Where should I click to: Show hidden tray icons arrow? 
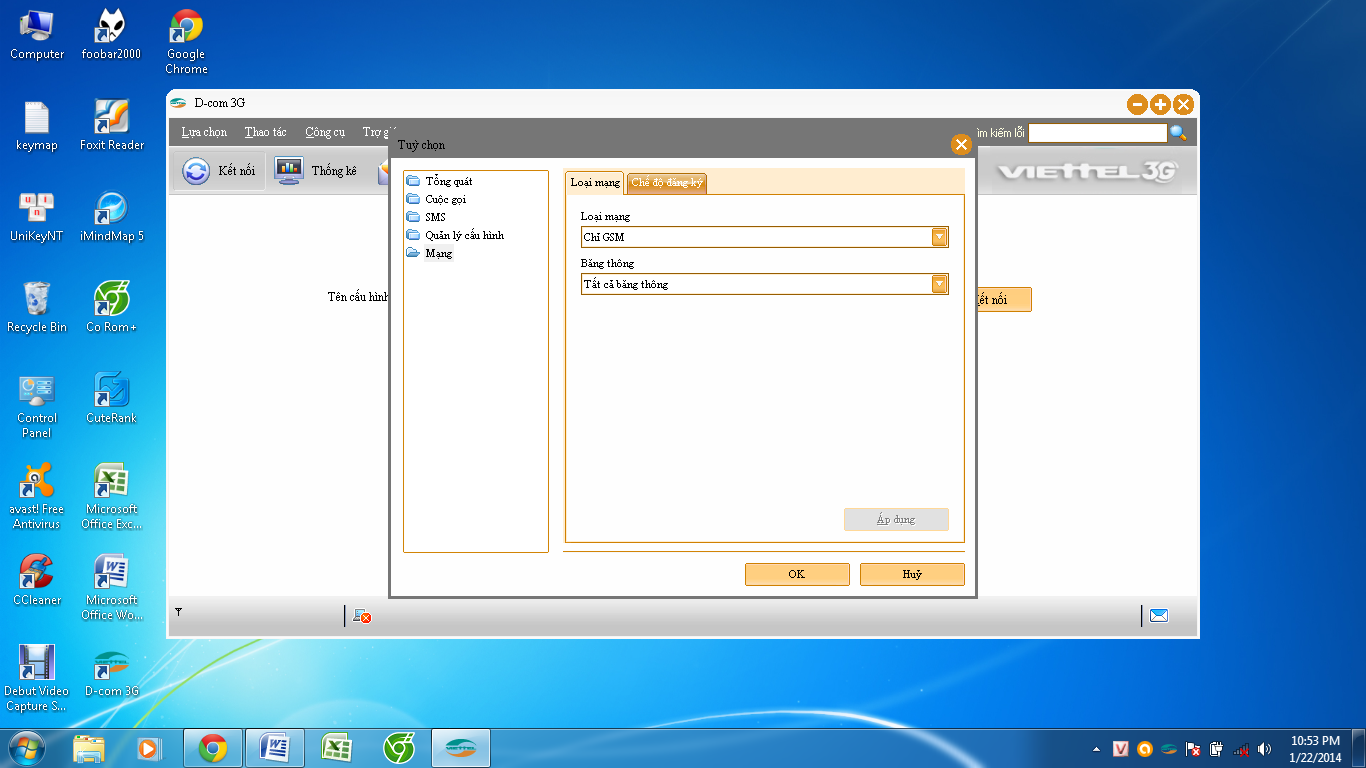(1097, 749)
